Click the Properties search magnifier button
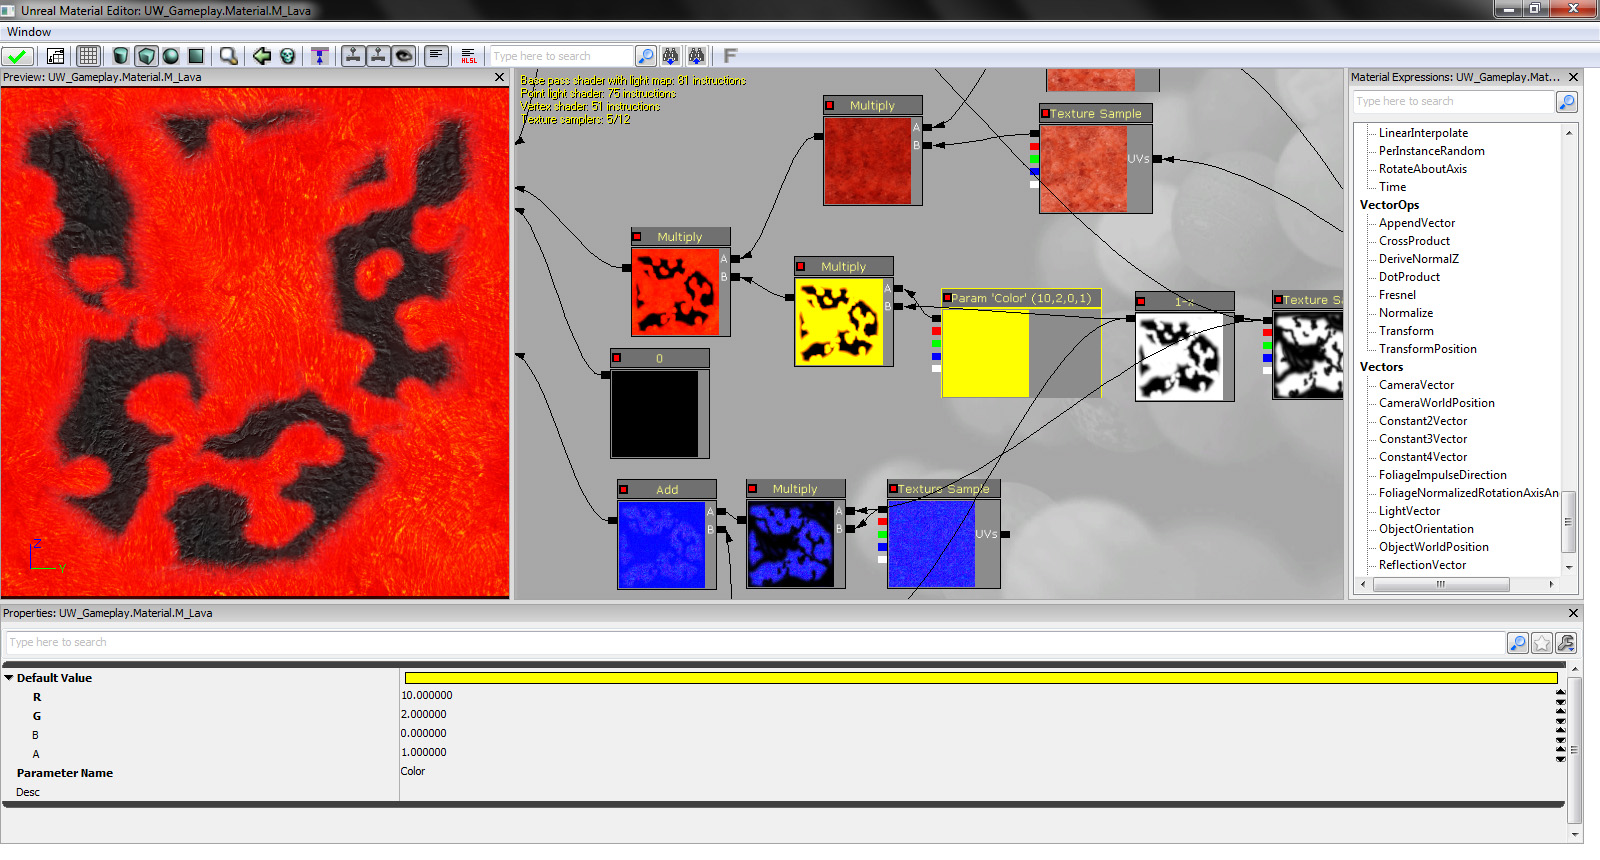Screen dimensions: 1600x860 click(1518, 643)
